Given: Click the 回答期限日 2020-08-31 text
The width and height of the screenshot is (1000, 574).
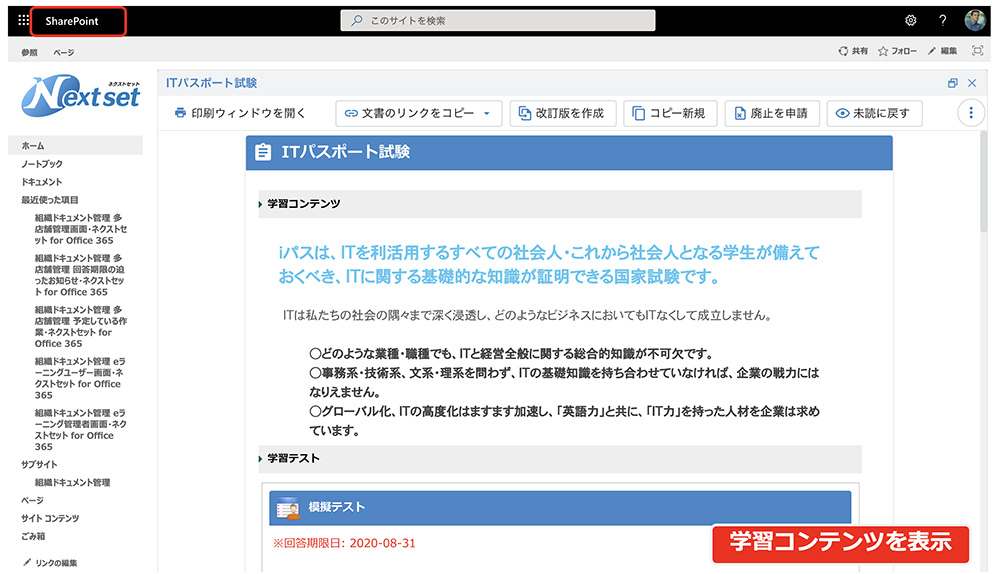Looking at the screenshot, I should coord(344,543).
